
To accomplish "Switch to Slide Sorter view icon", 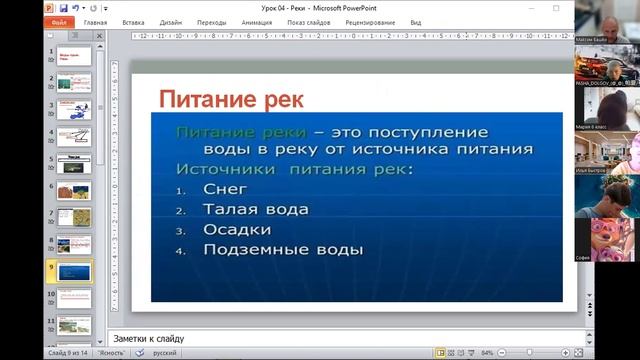I will tap(451, 353).
